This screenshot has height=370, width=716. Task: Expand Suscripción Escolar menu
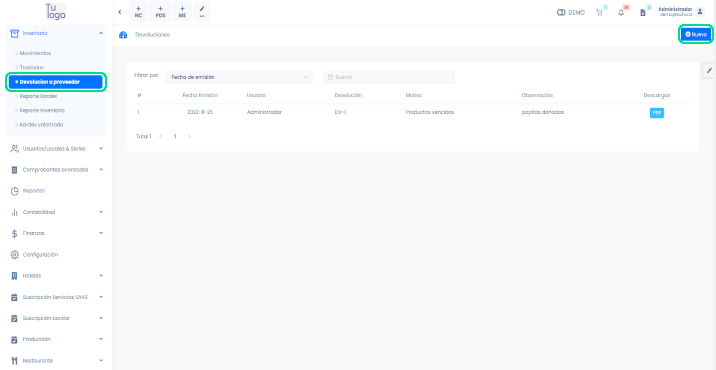tap(56, 318)
